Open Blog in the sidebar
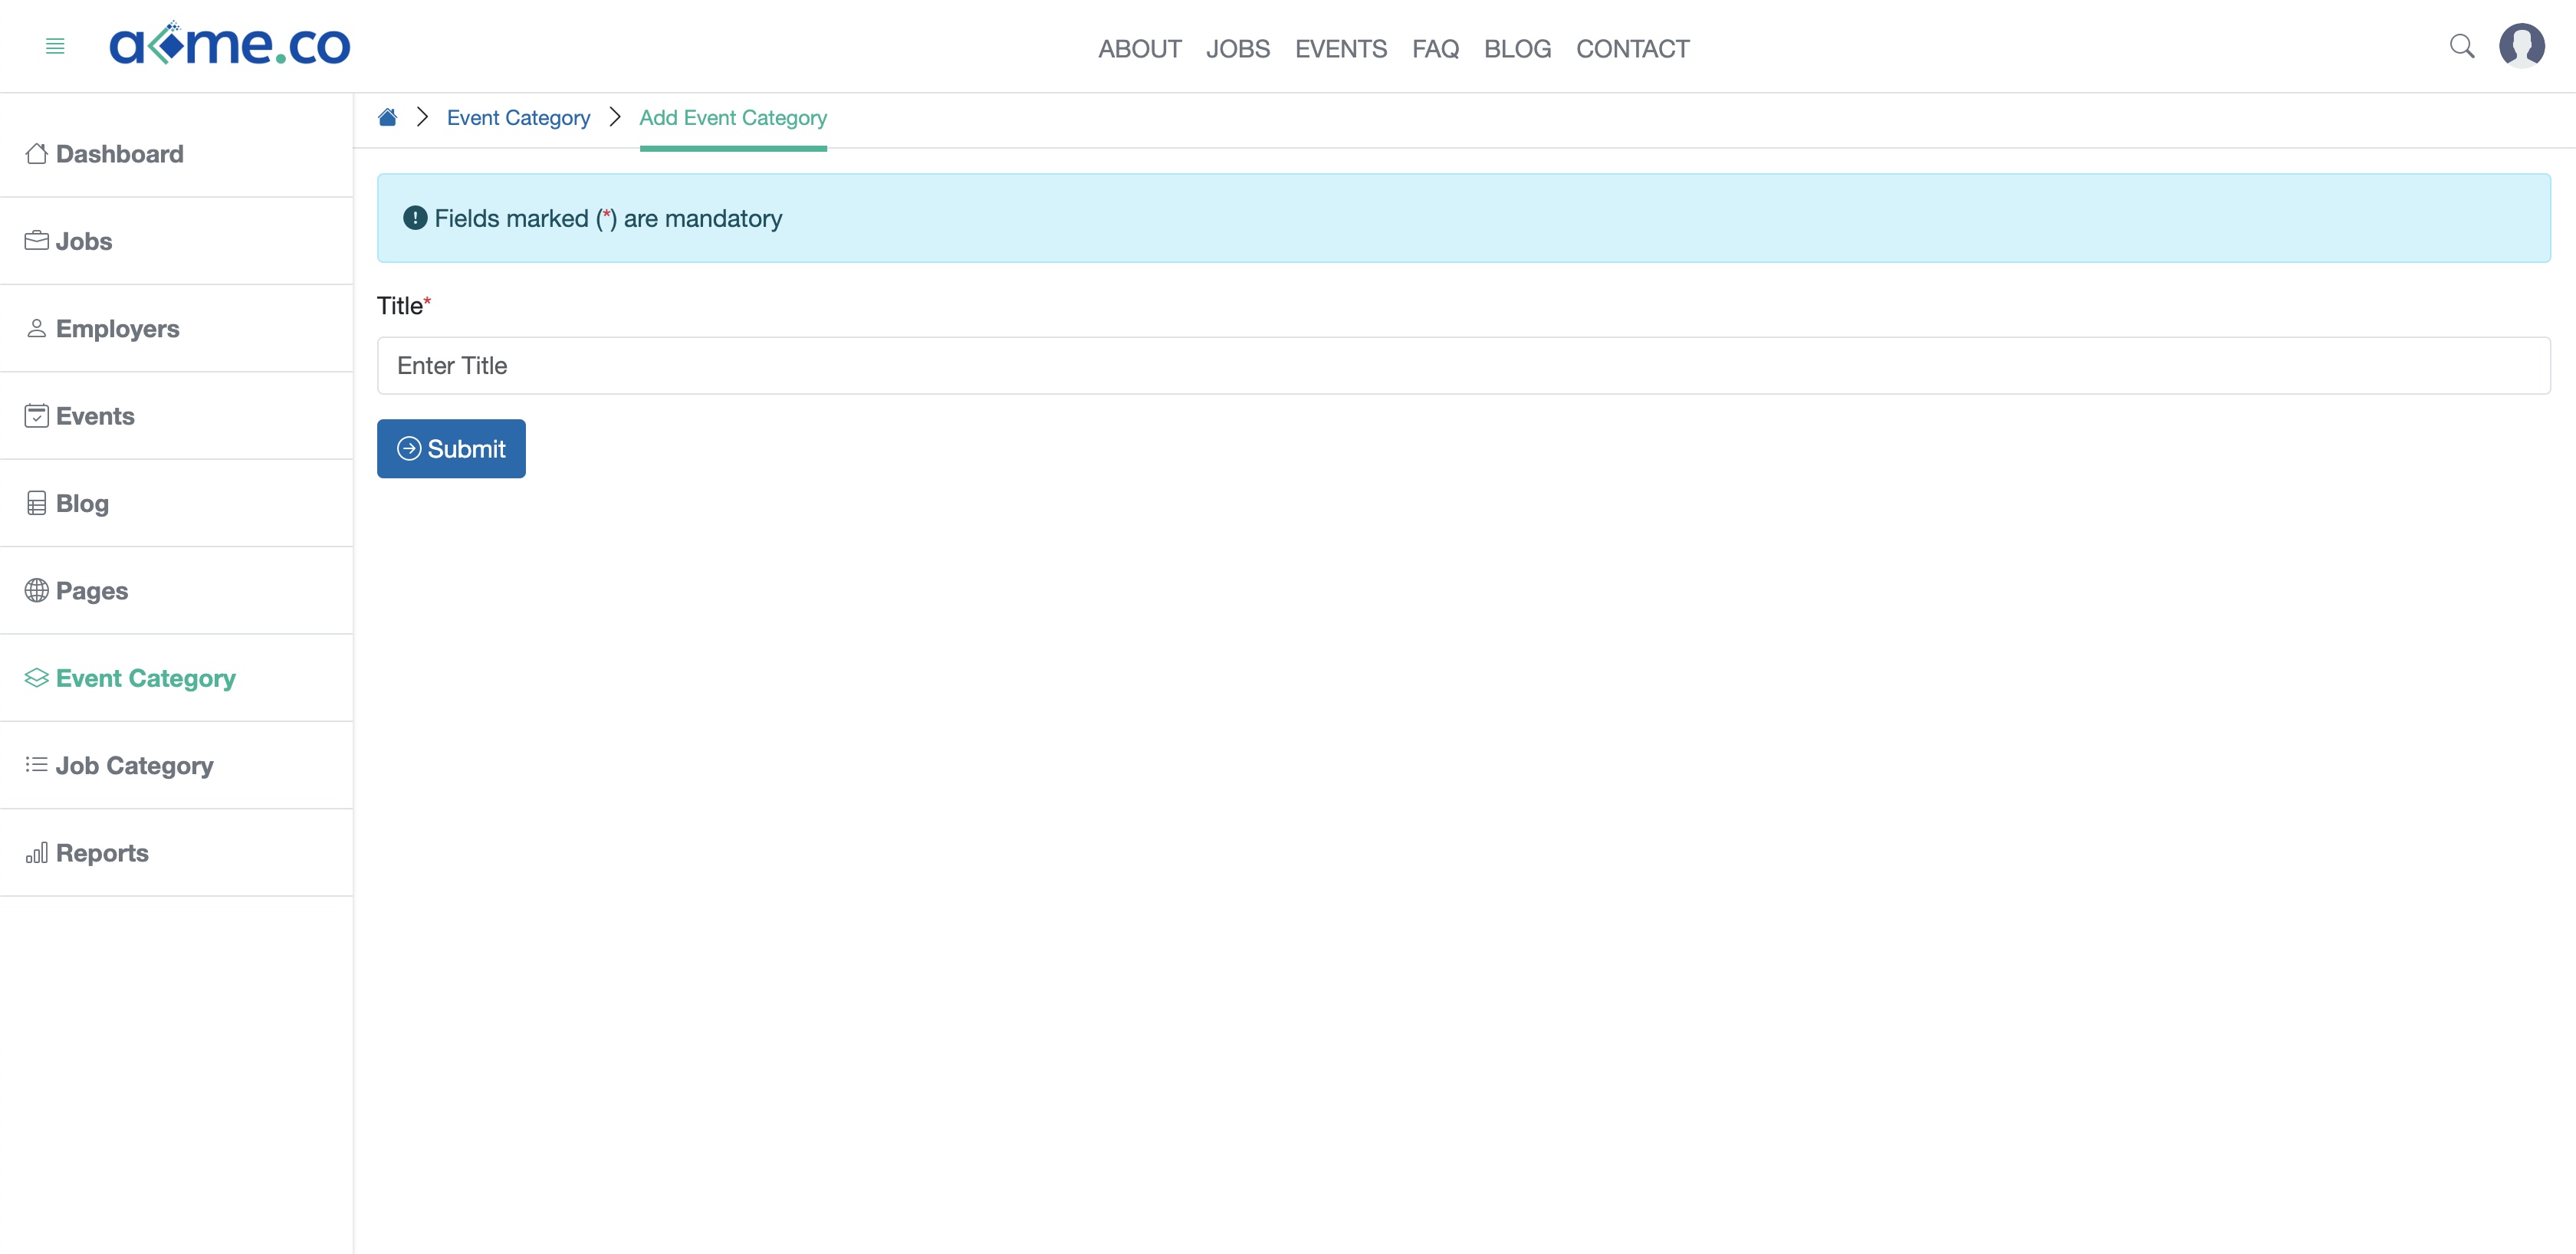 [x=177, y=503]
